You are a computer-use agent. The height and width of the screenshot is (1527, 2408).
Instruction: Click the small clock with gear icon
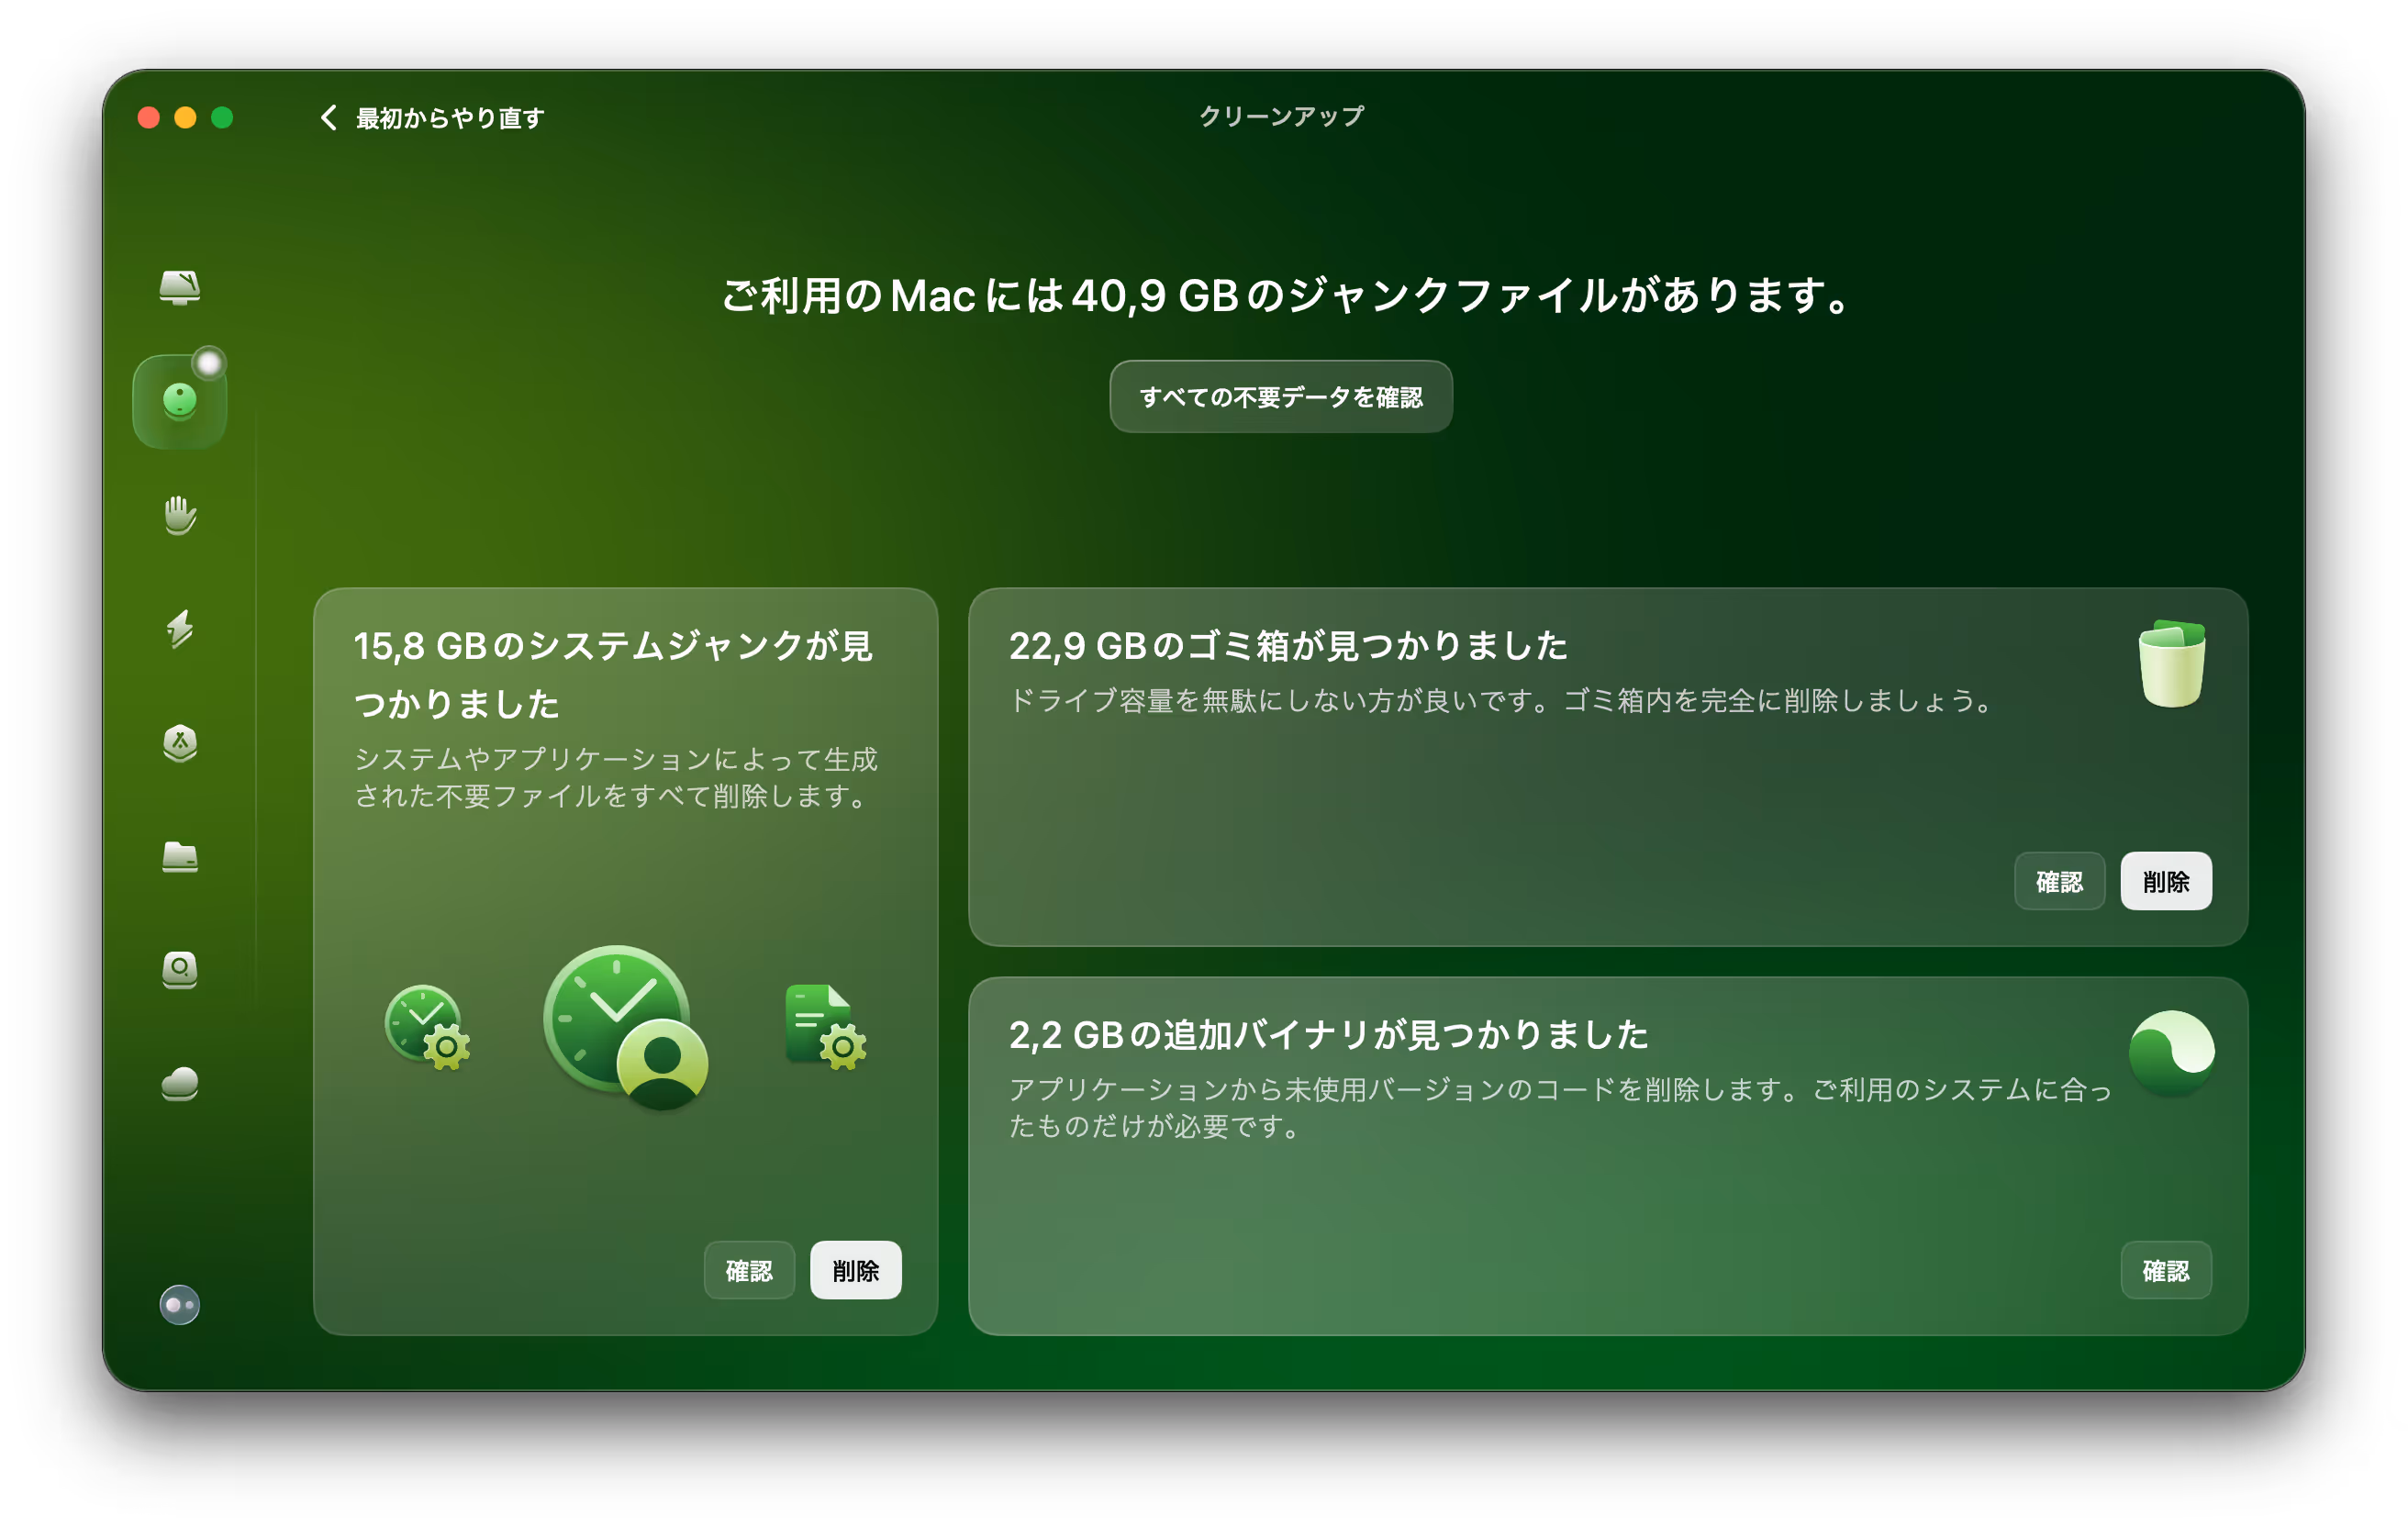[x=427, y=1027]
